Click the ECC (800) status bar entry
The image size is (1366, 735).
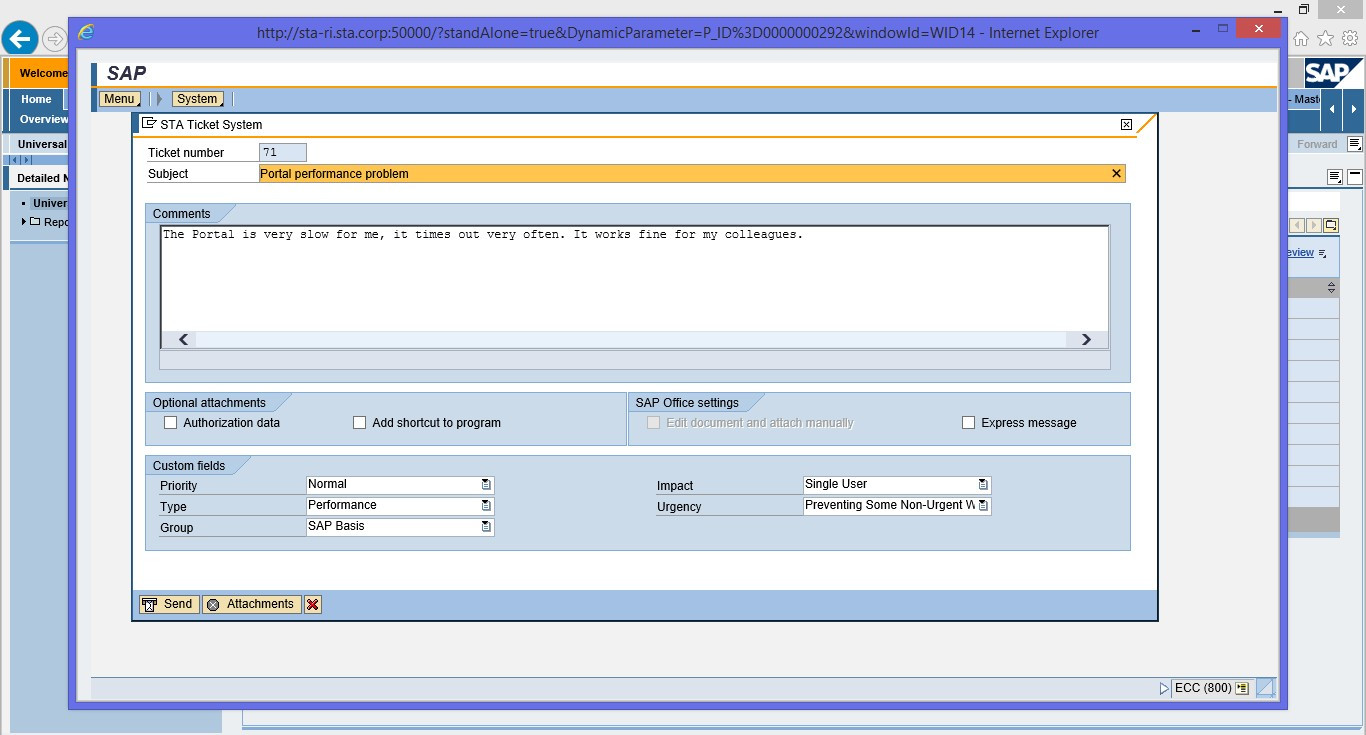pos(1203,688)
